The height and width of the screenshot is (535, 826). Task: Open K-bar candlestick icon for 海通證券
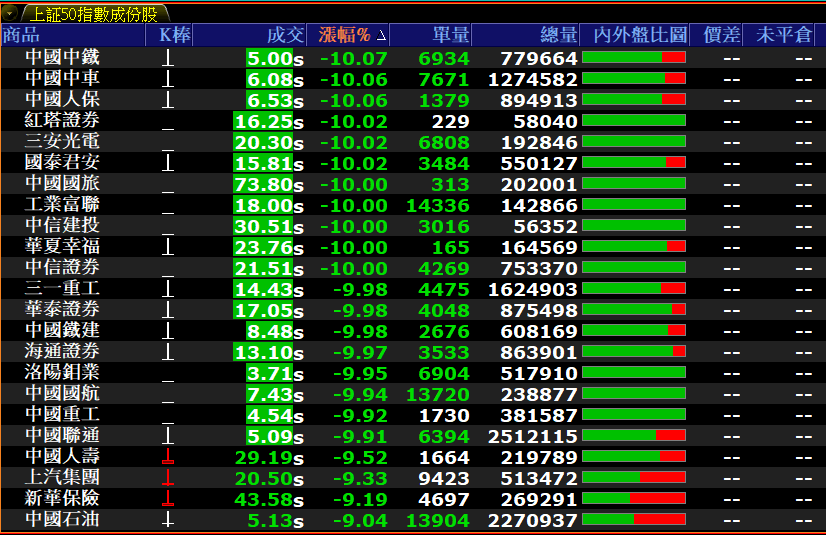point(168,352)
